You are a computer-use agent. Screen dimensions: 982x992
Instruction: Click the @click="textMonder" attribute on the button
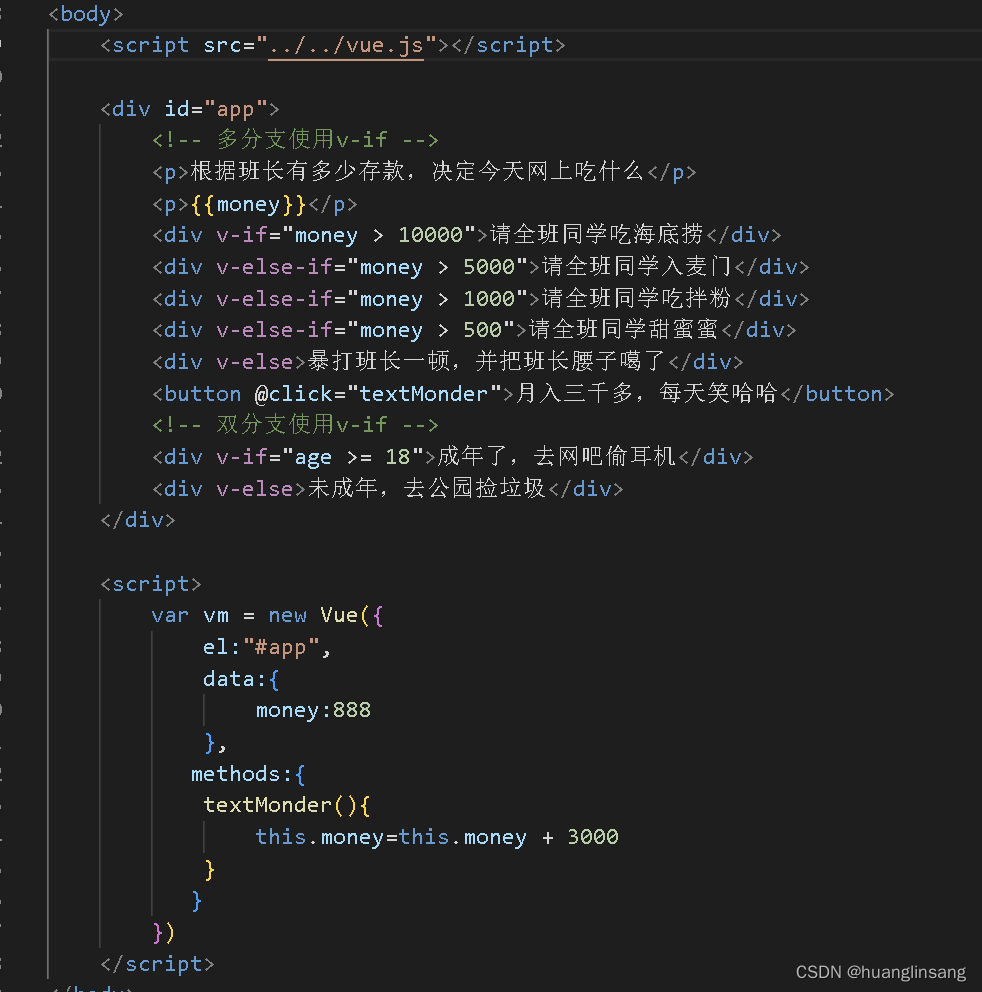coord(378,394)
